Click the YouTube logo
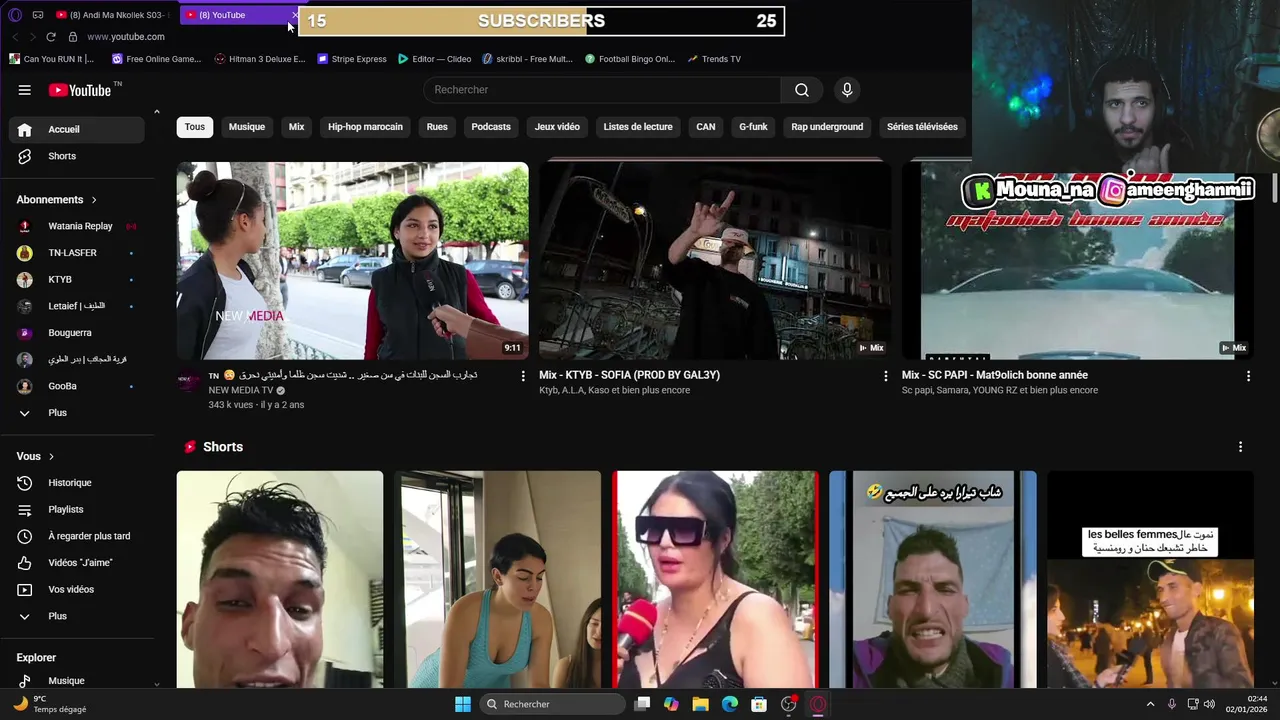This screenshot has width=1280, height=720. [x=82, y=90]
